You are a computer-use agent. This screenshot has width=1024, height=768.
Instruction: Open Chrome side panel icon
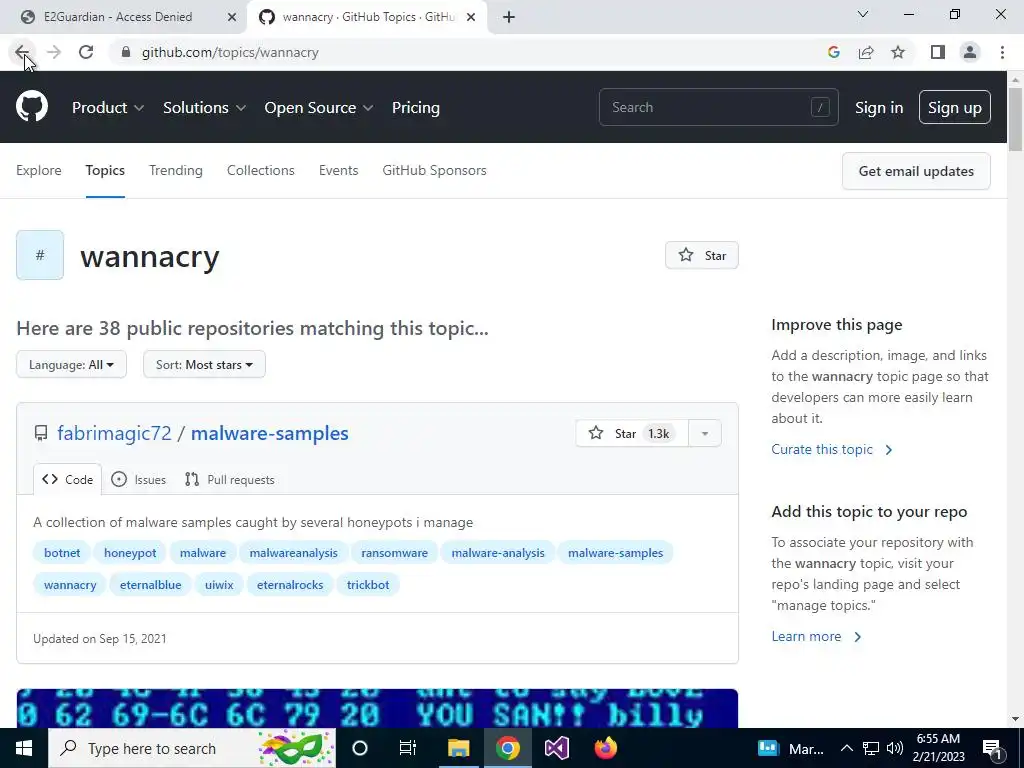point(938,52)
